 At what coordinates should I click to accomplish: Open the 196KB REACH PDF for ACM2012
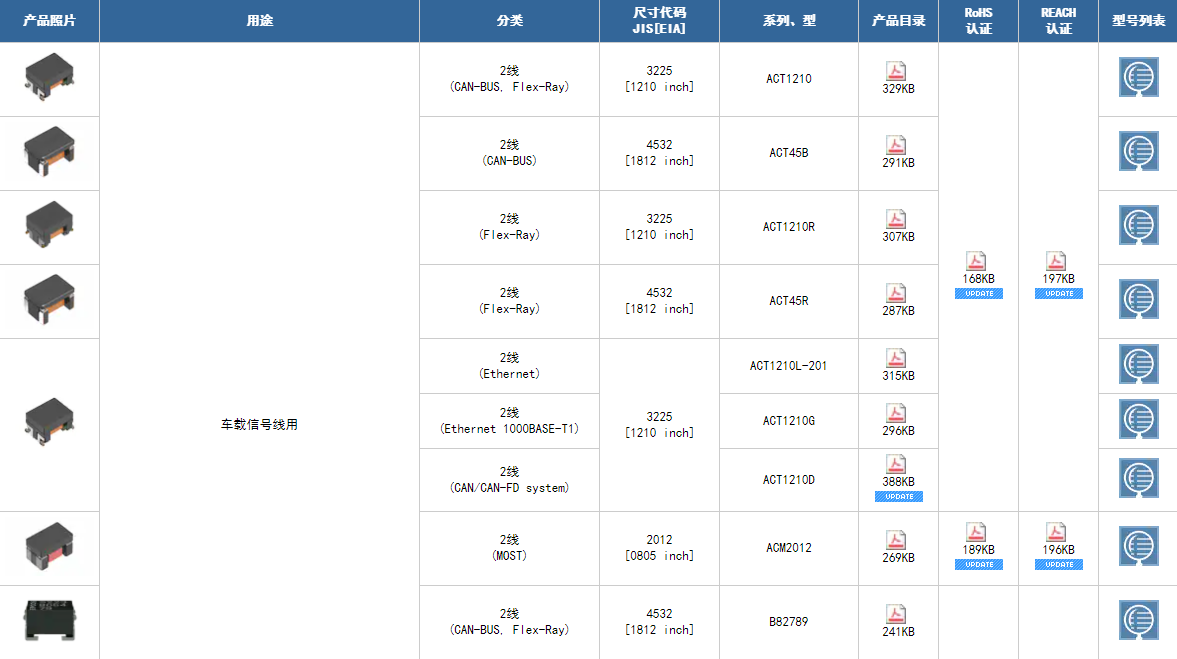[x=1058, y=533]
